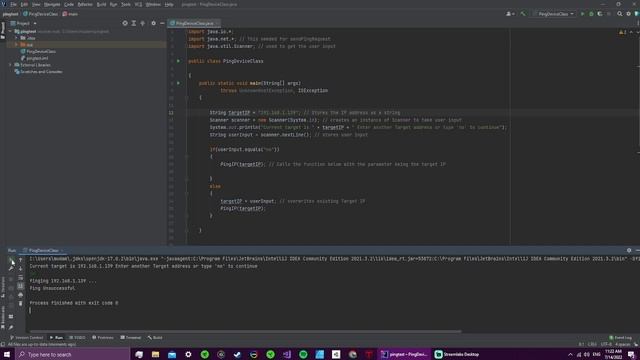The image size is (640, 360).
Task: Click the Run panel layout icon above pin
Action: [11, 317]
